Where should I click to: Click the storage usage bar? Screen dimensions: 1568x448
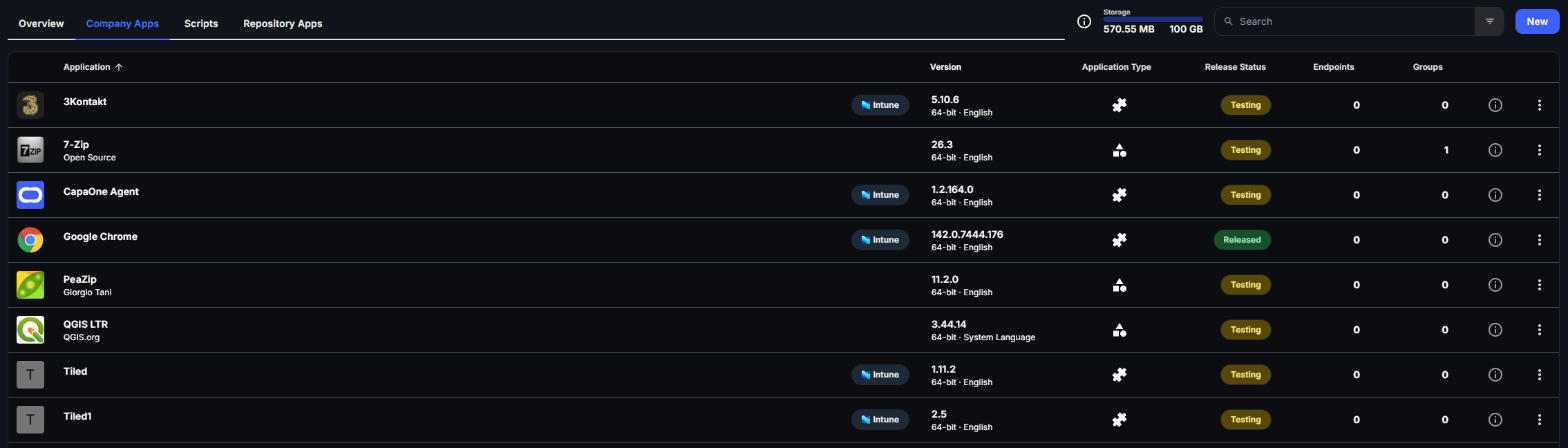click(1153, 19)
